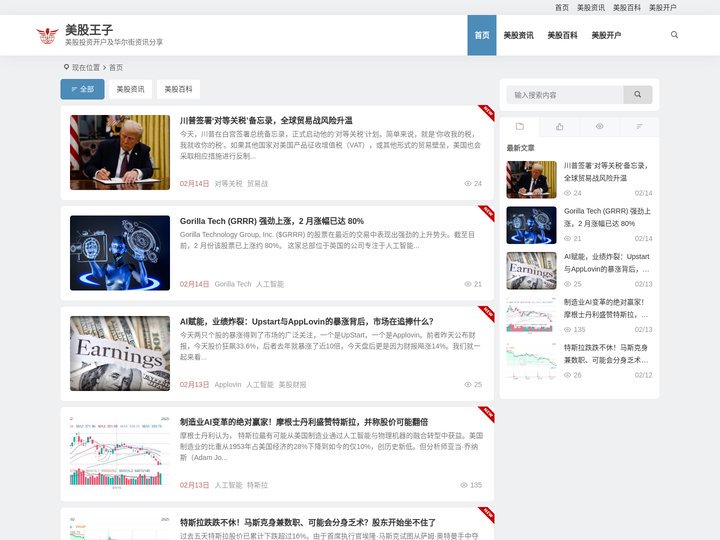Open 美股开户 in the main navigation
Screen dimensions: 720x540
coord(606,35)
